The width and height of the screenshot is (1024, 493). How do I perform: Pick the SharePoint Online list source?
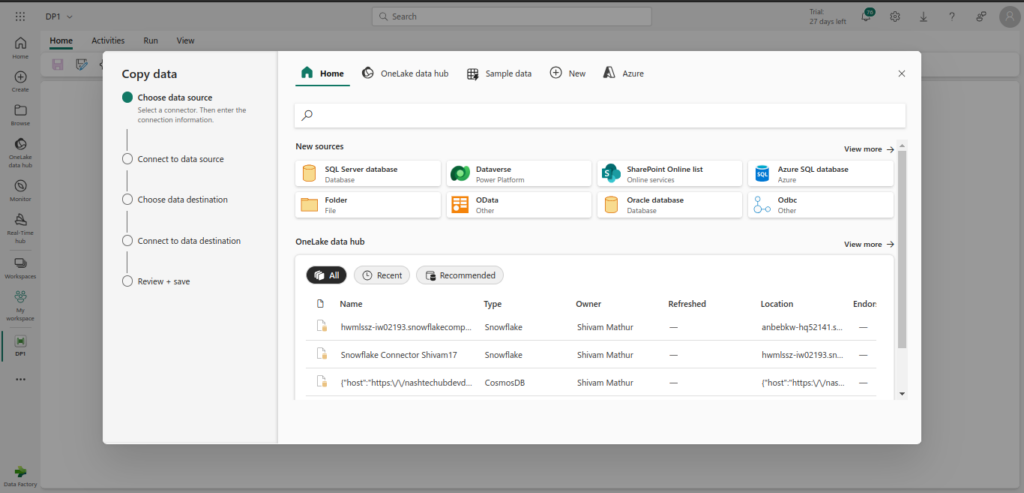click(669, 174)
